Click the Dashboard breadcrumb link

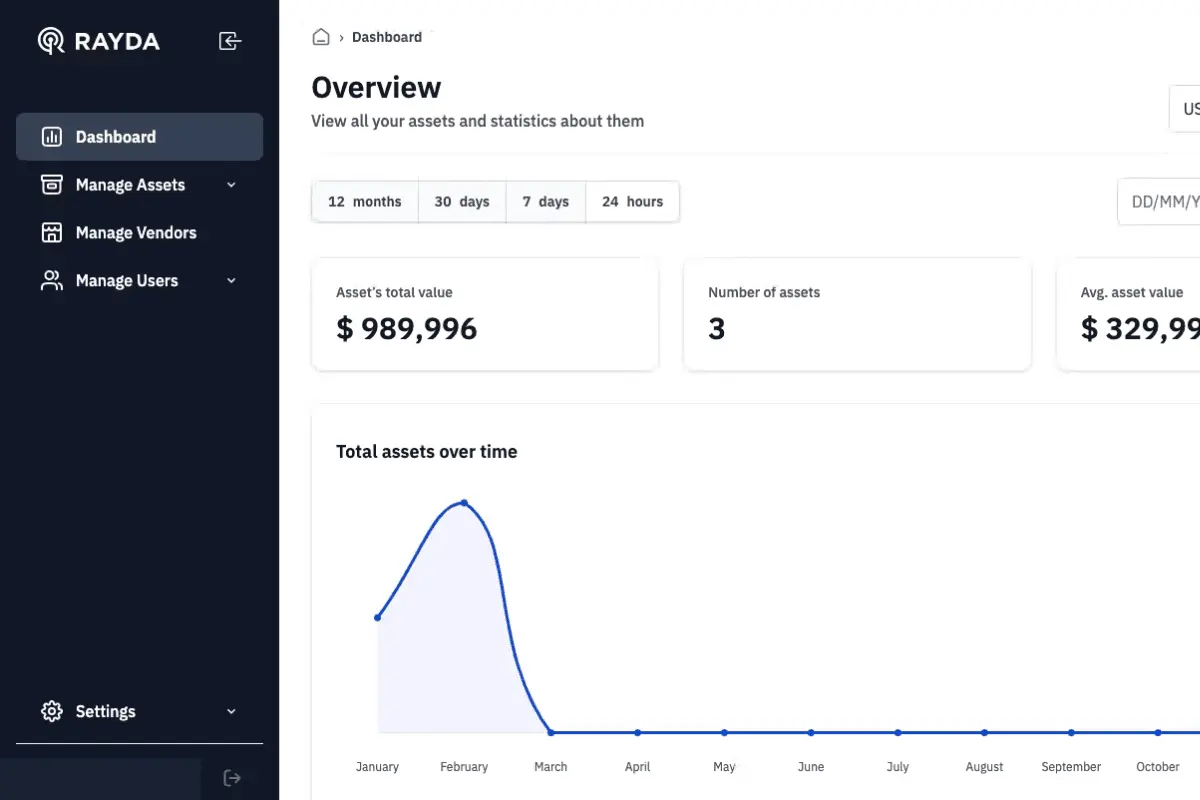387,37
